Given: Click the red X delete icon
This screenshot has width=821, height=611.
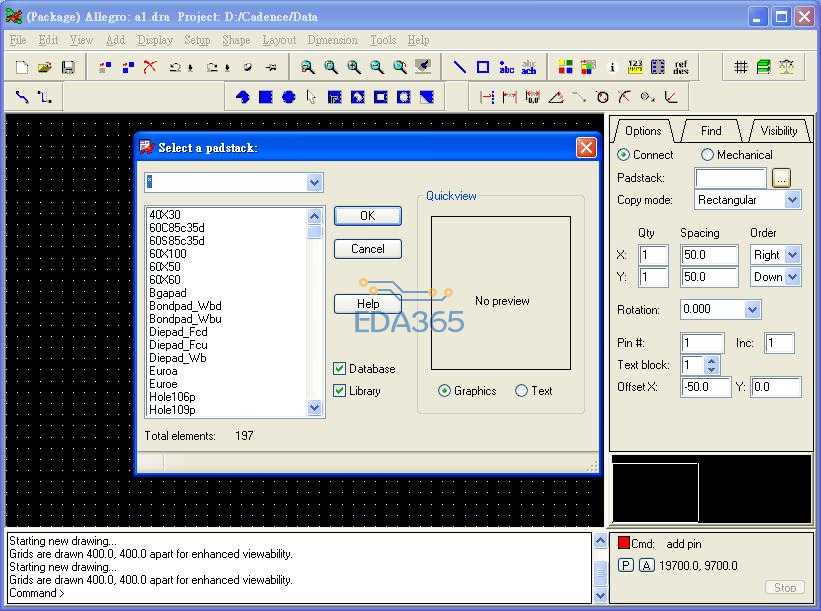Looking at the screenshot, I should 150,67.
